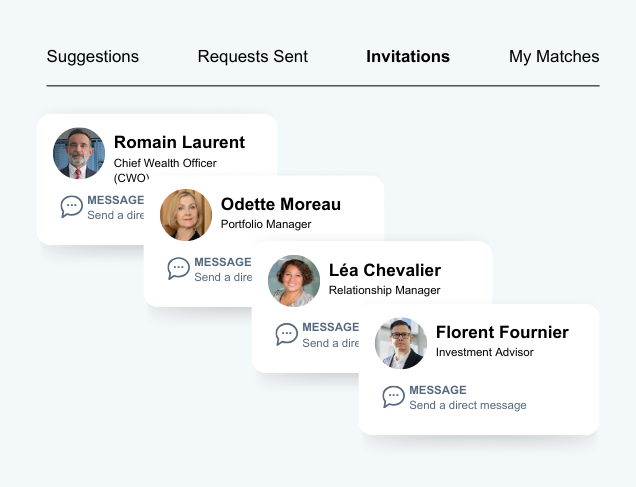Click the name Léa Chevalier
The width and height of the screenshot is (636, 487).
385,270
